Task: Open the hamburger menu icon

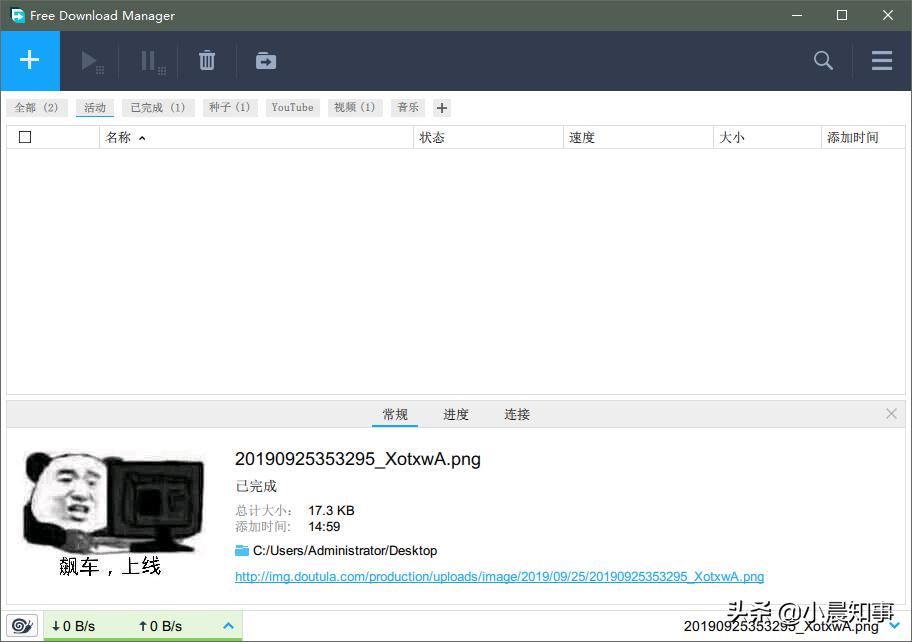Action: point(881,60)
